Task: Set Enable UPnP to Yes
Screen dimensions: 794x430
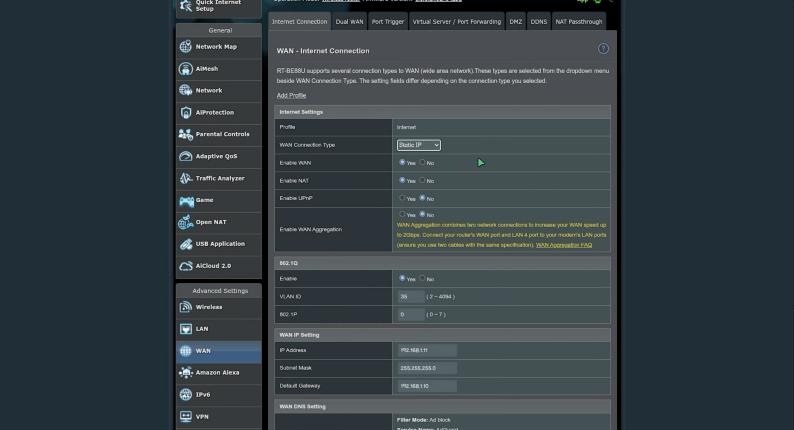Action: [402, 198]
